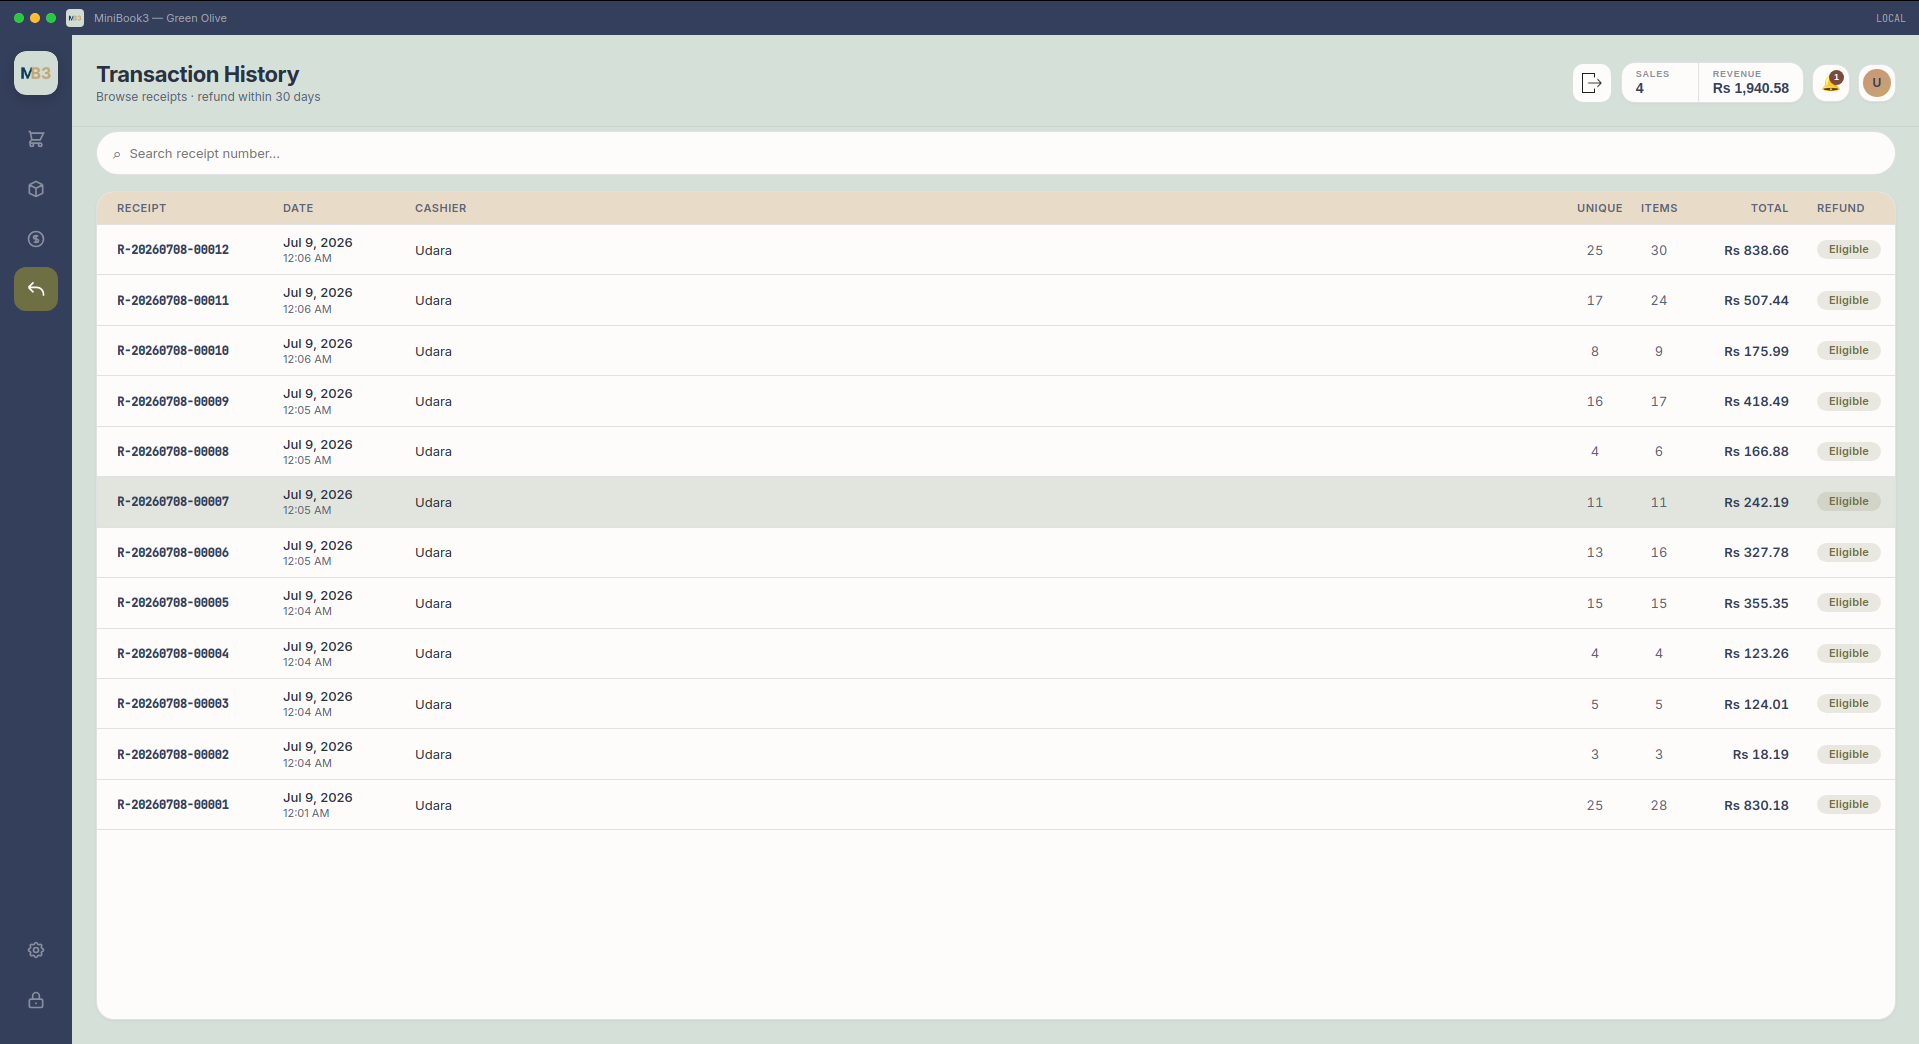The image size is (1919, 1044).
Task: Select the refund arrow icon in sidebar
Action: pos(36,289)
